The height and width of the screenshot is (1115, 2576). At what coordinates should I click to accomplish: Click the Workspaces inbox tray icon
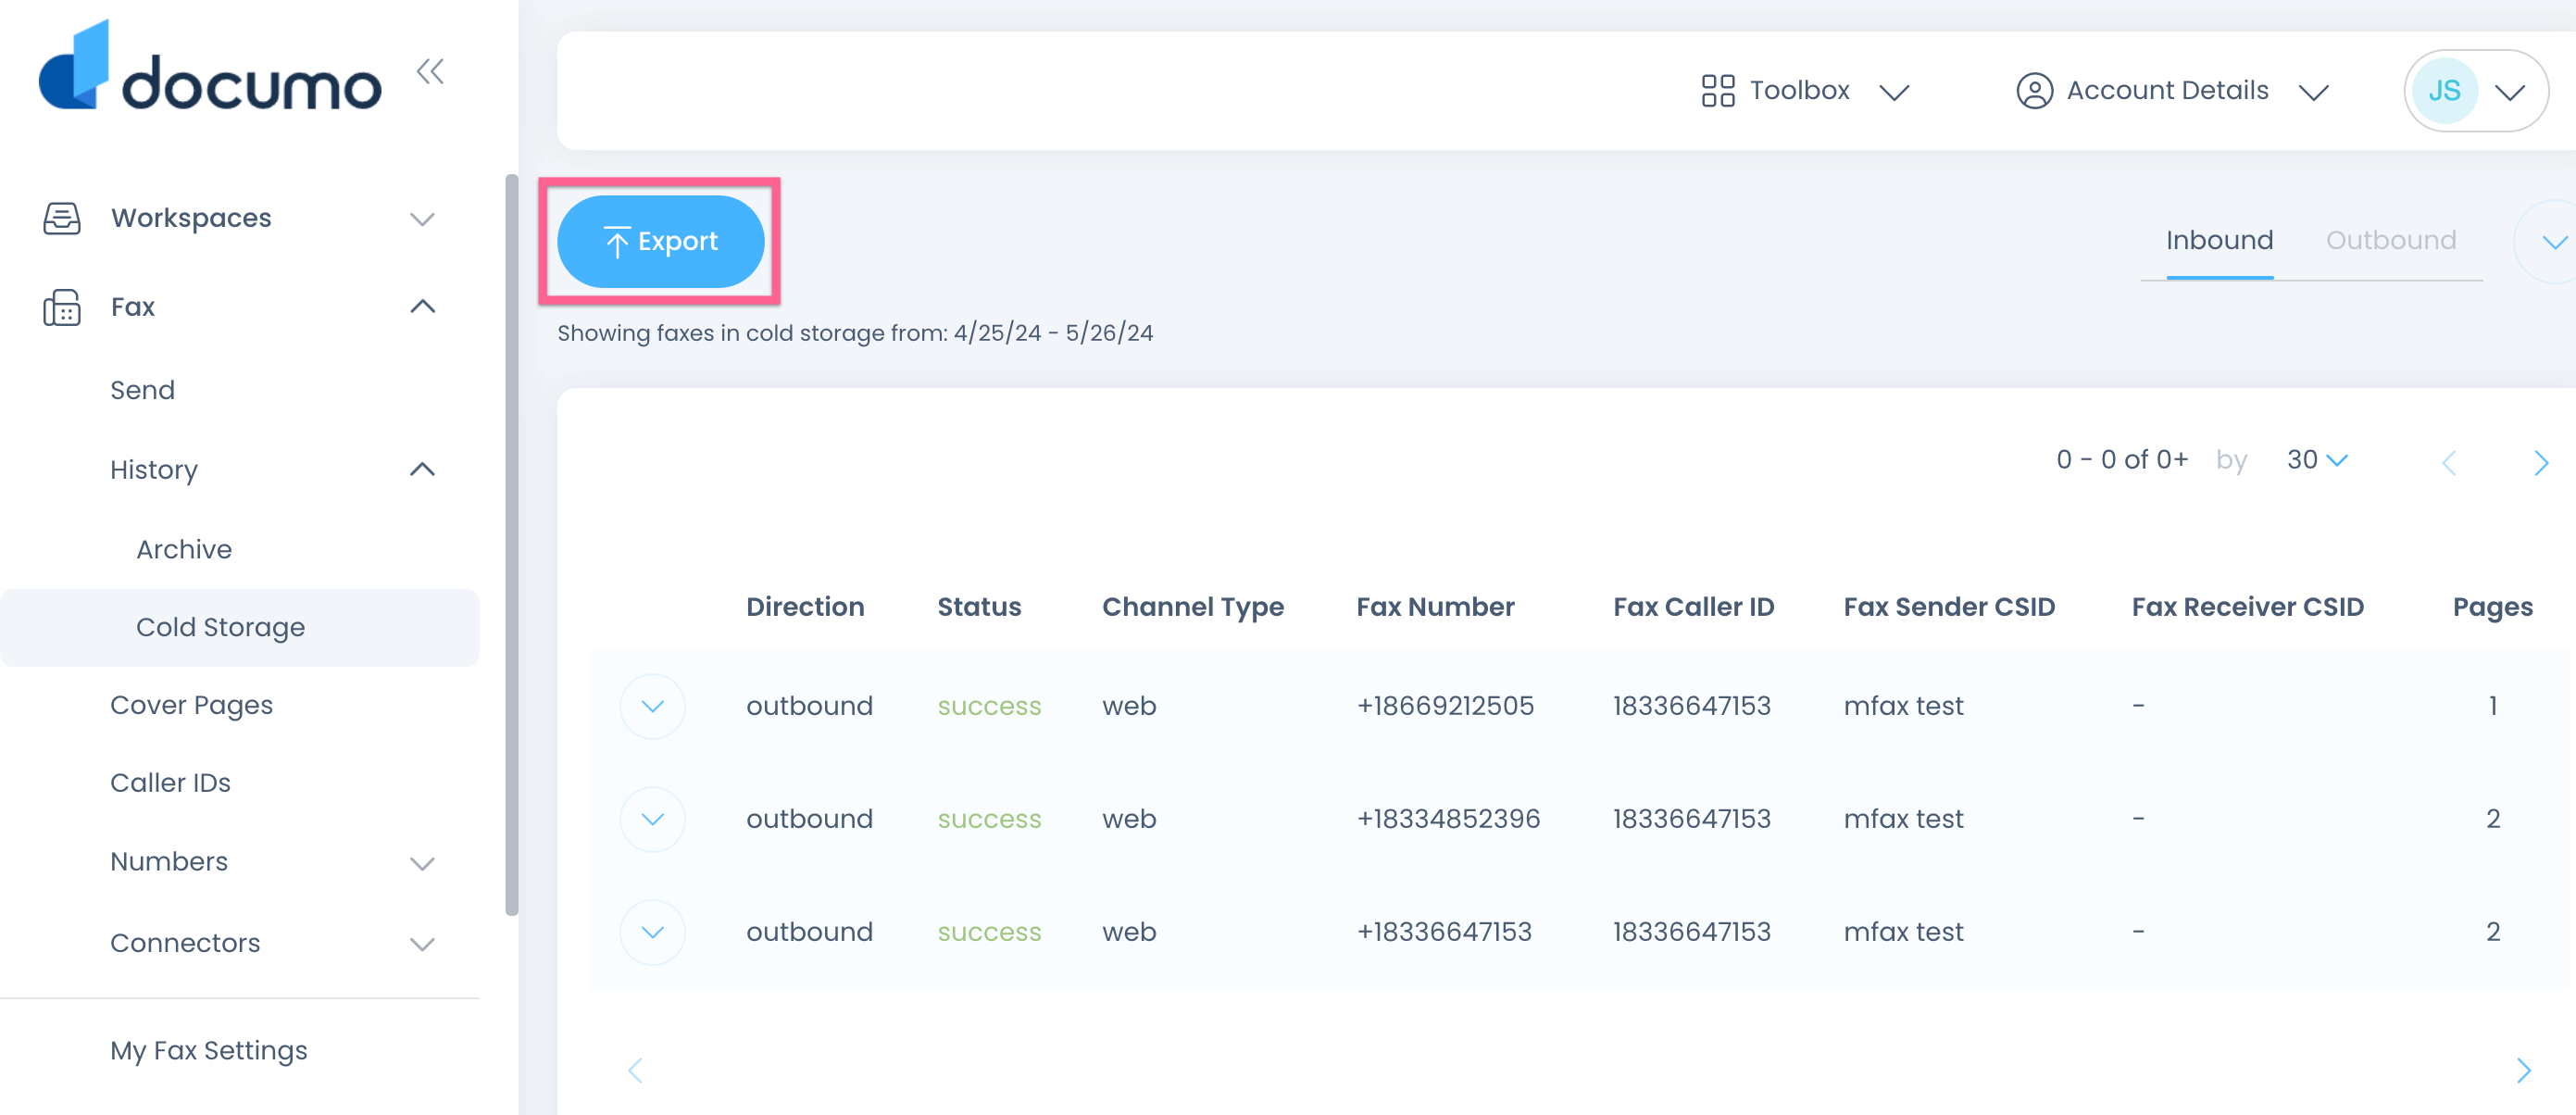click(x=62, y=218)
